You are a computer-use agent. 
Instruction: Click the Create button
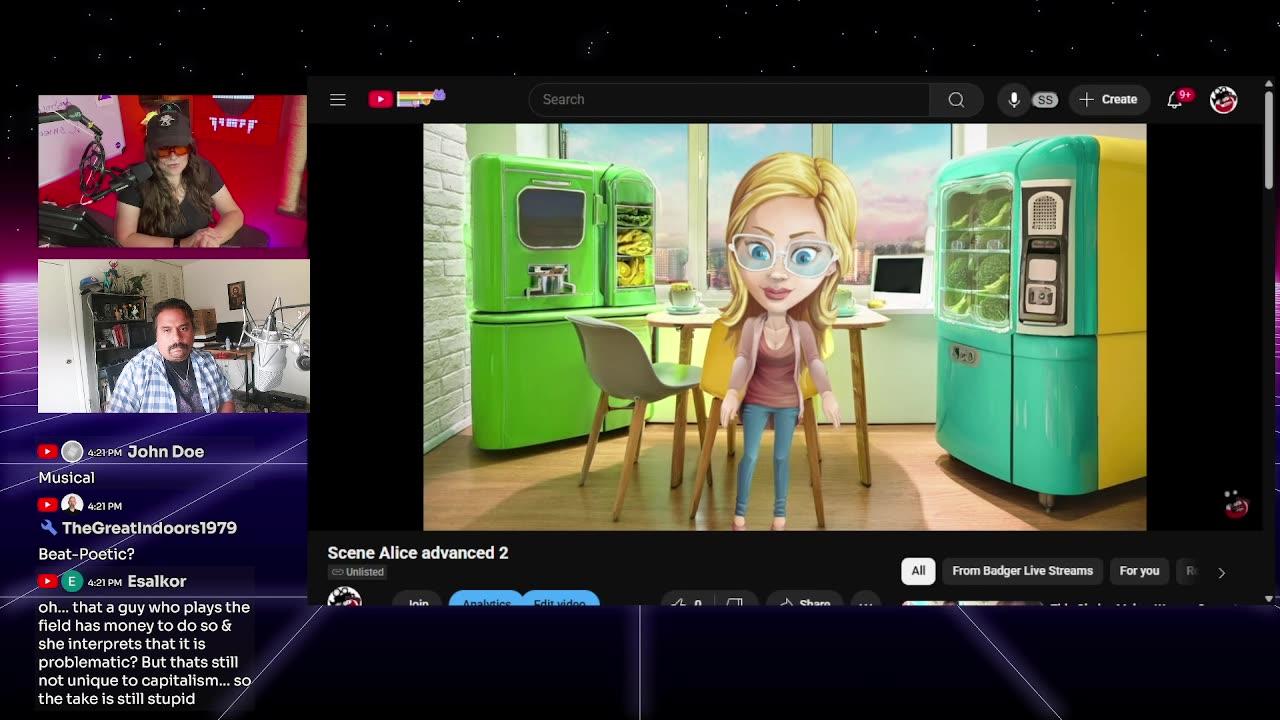click(1108, 100)
